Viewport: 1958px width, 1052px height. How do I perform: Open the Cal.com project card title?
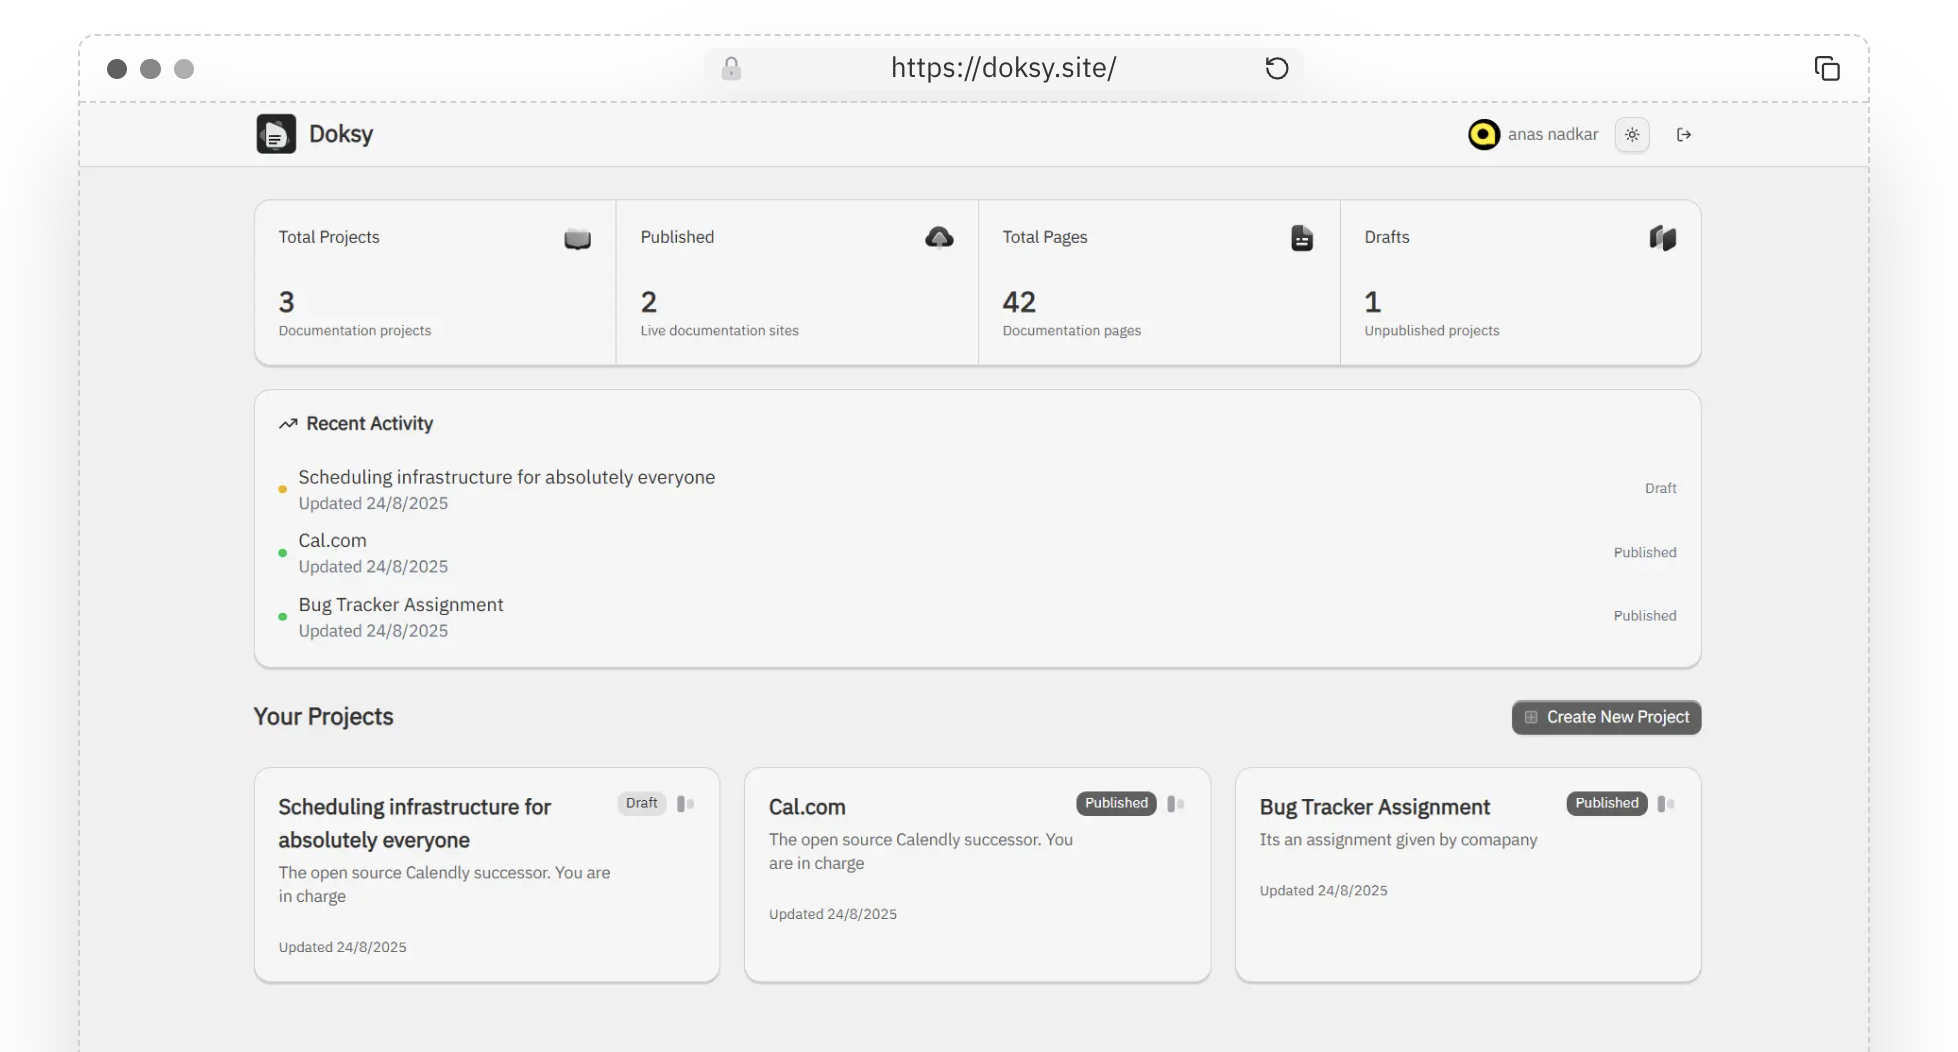[x=807, y=807]
